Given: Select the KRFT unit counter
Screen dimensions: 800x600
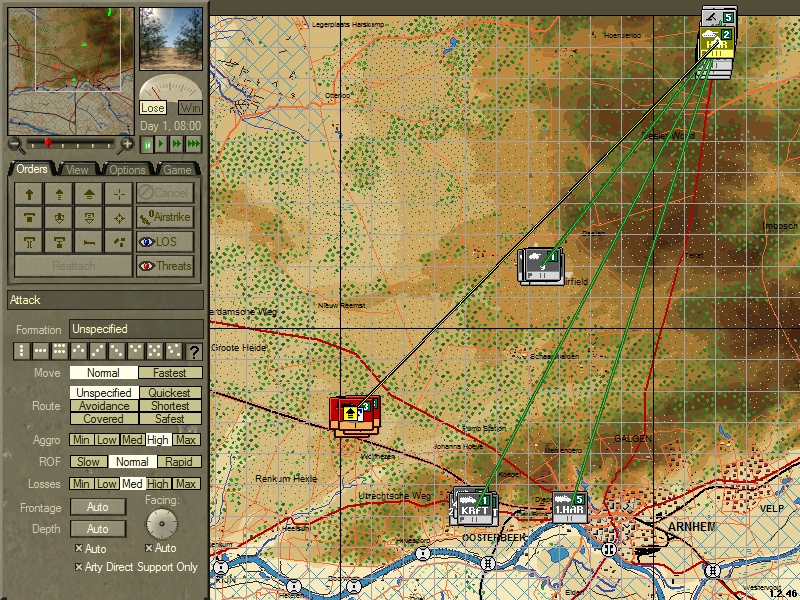Looking at the screenshot, I should coord(474,507).
